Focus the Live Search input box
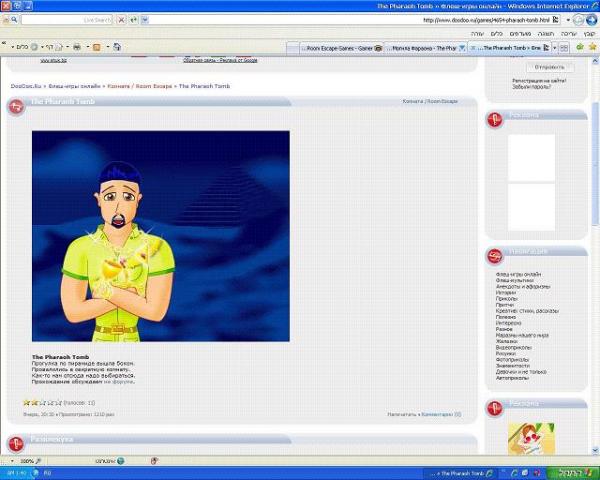Screen dimensions: 600x480 [66, 20]
